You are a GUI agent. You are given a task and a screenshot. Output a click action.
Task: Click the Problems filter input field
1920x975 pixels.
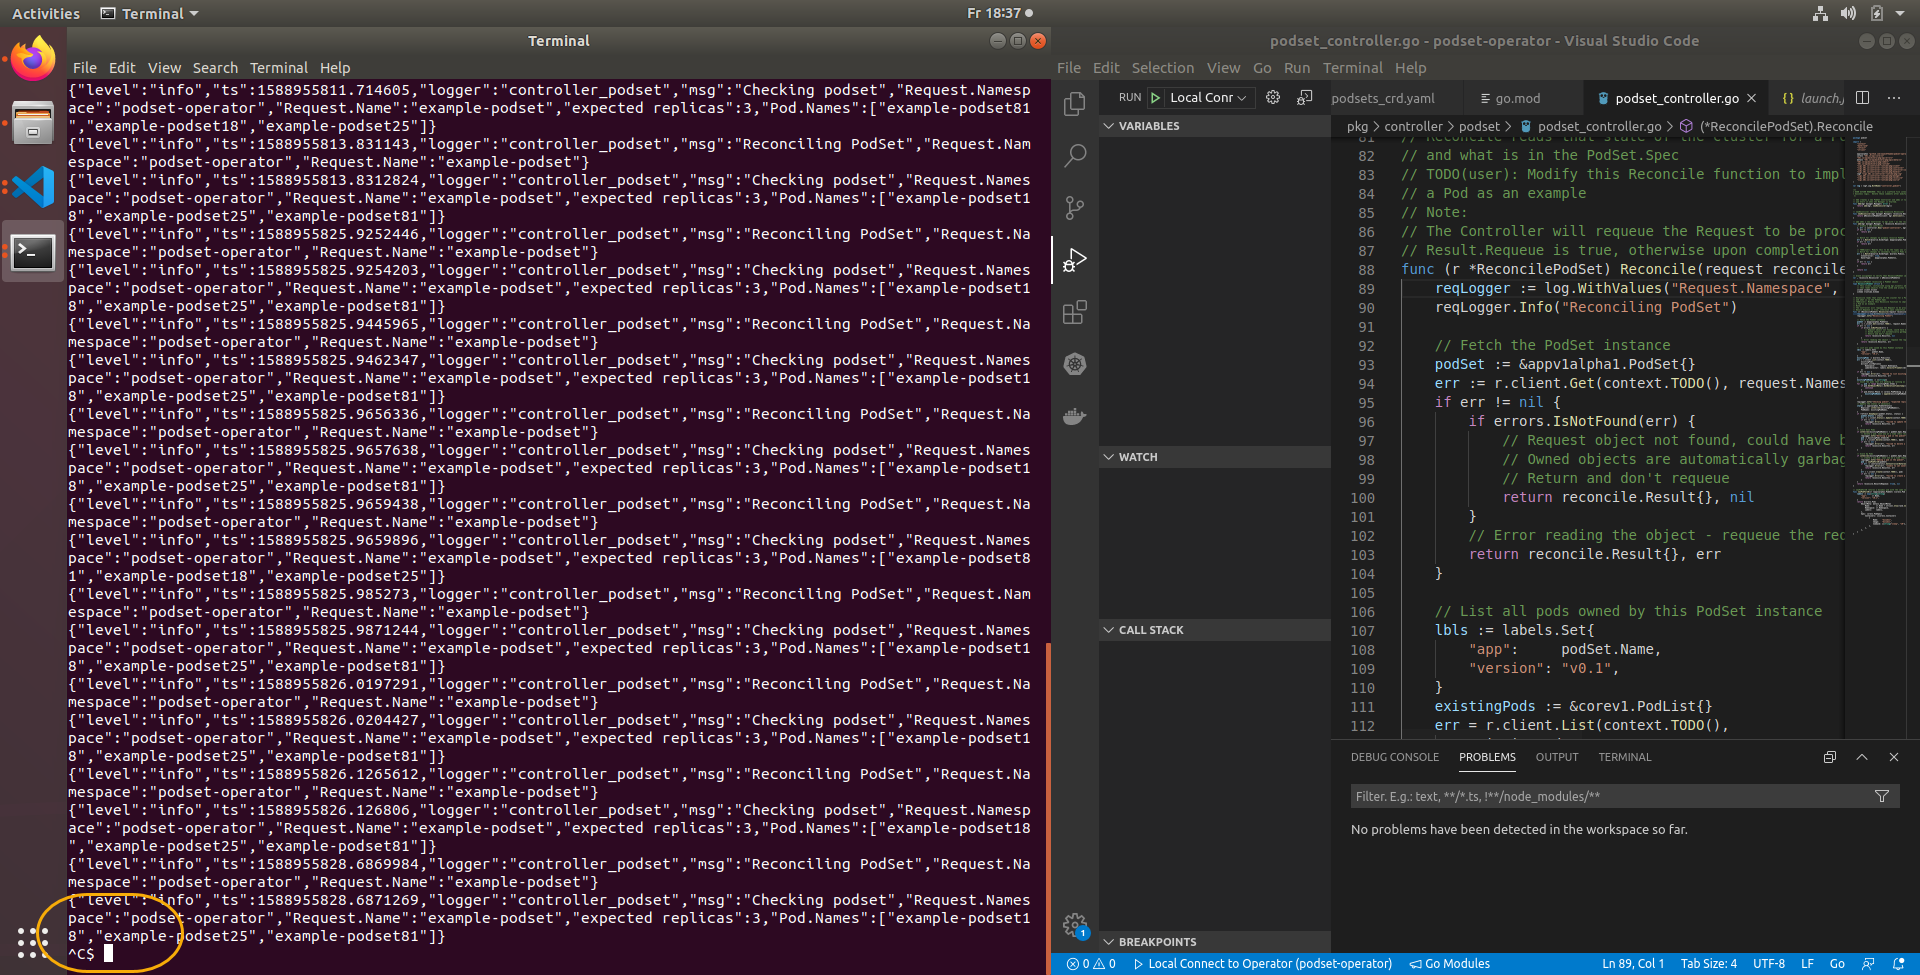tap(1600, 796)
